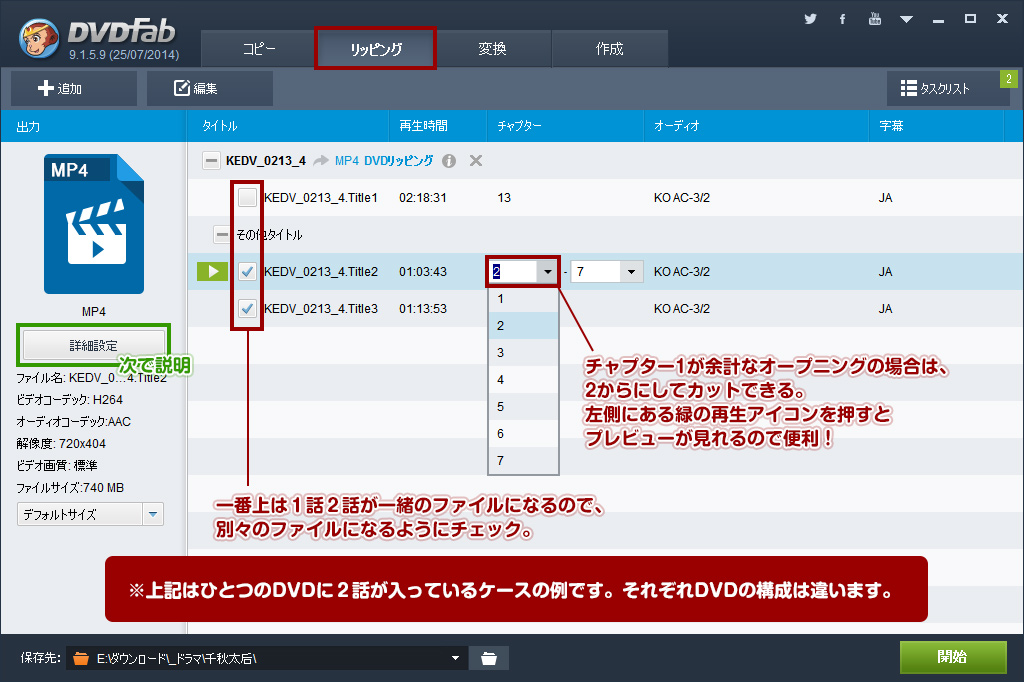1024x682 pixels.
Task: Select chapter 6 from the list
Action: 524,434
